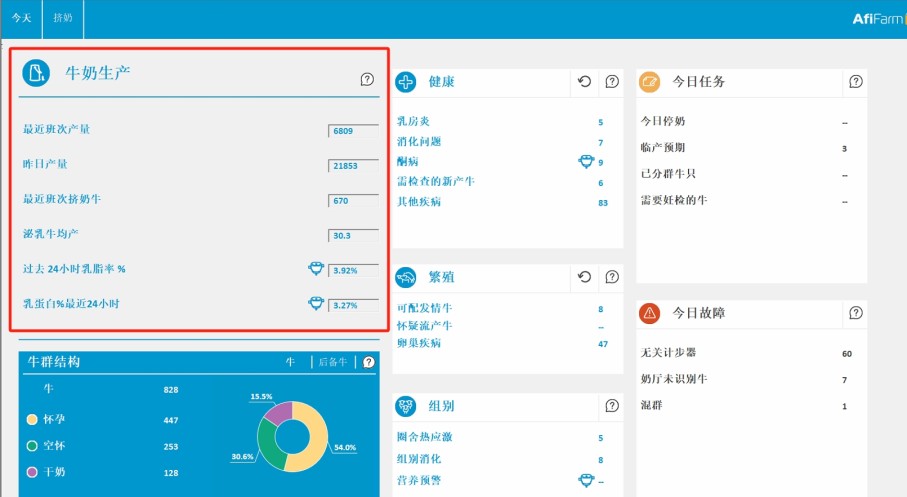Click the 最近班次产量 value box 6809
The width and height of the screenshot is (907, 497).
click(x=352, y=131)
